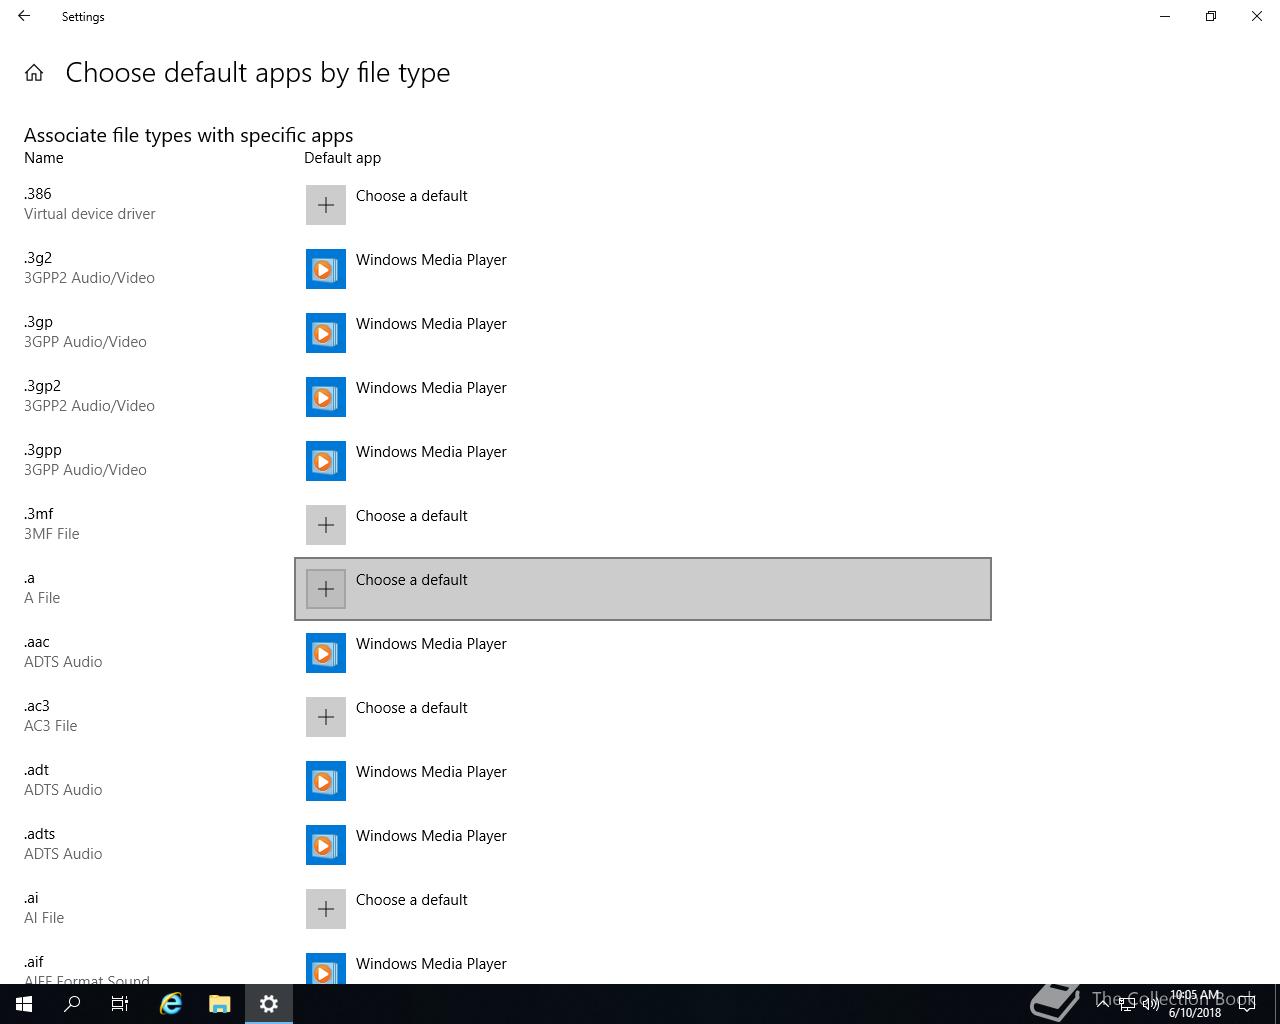Select the .adt file type name
Screen dimensions: 1280x1024
click(x=37, y=770)
